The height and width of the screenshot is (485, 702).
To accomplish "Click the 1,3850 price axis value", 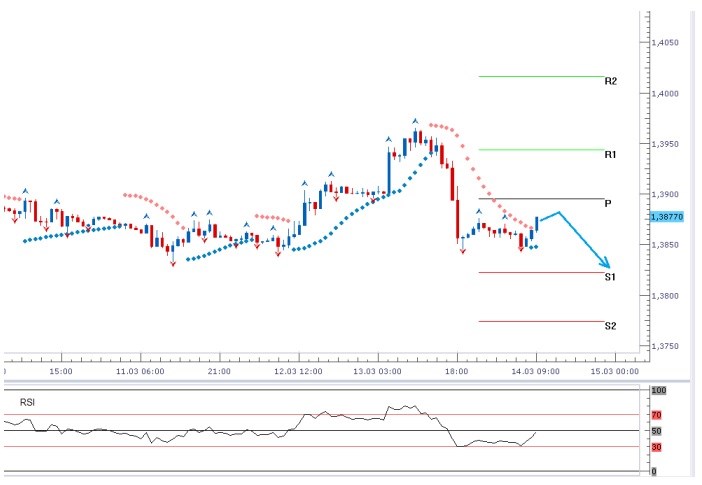I will click(x=665, y=245).
